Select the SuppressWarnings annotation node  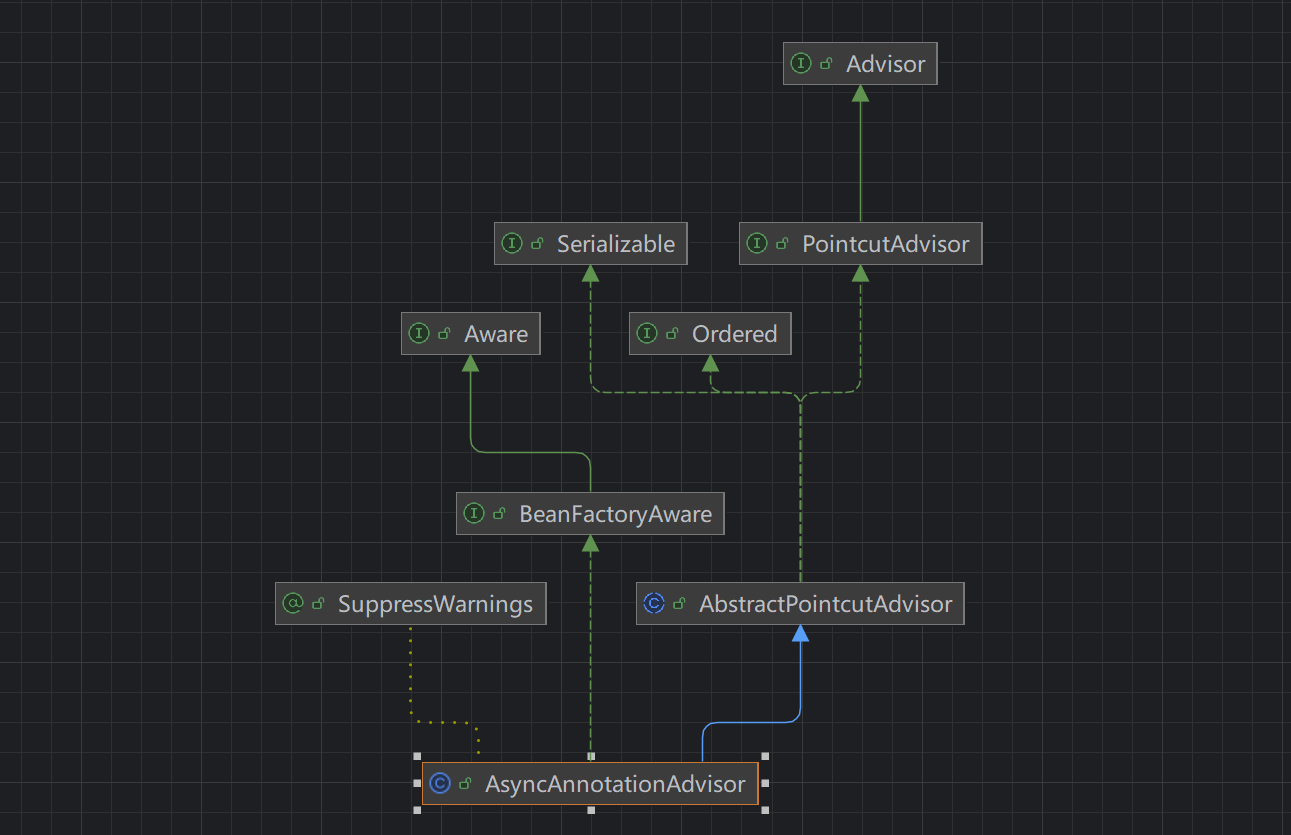click(x=410, y=604)
